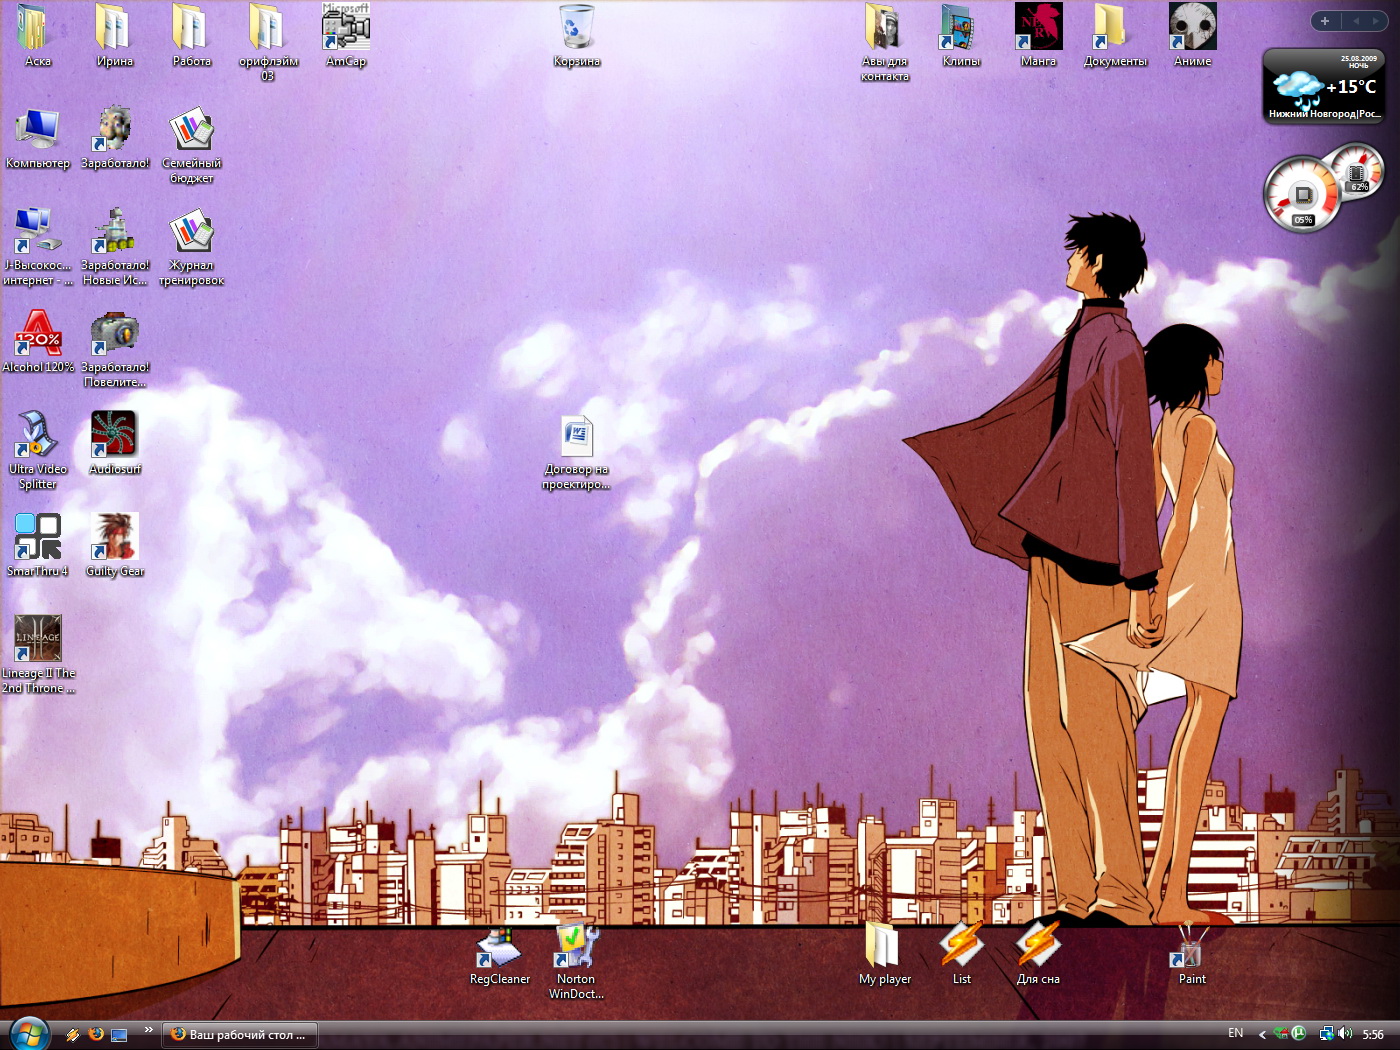1400x1050 pixels.
Task: Open the Клипы shortcut
Action: pyautogui.click(x=961, y=35)
